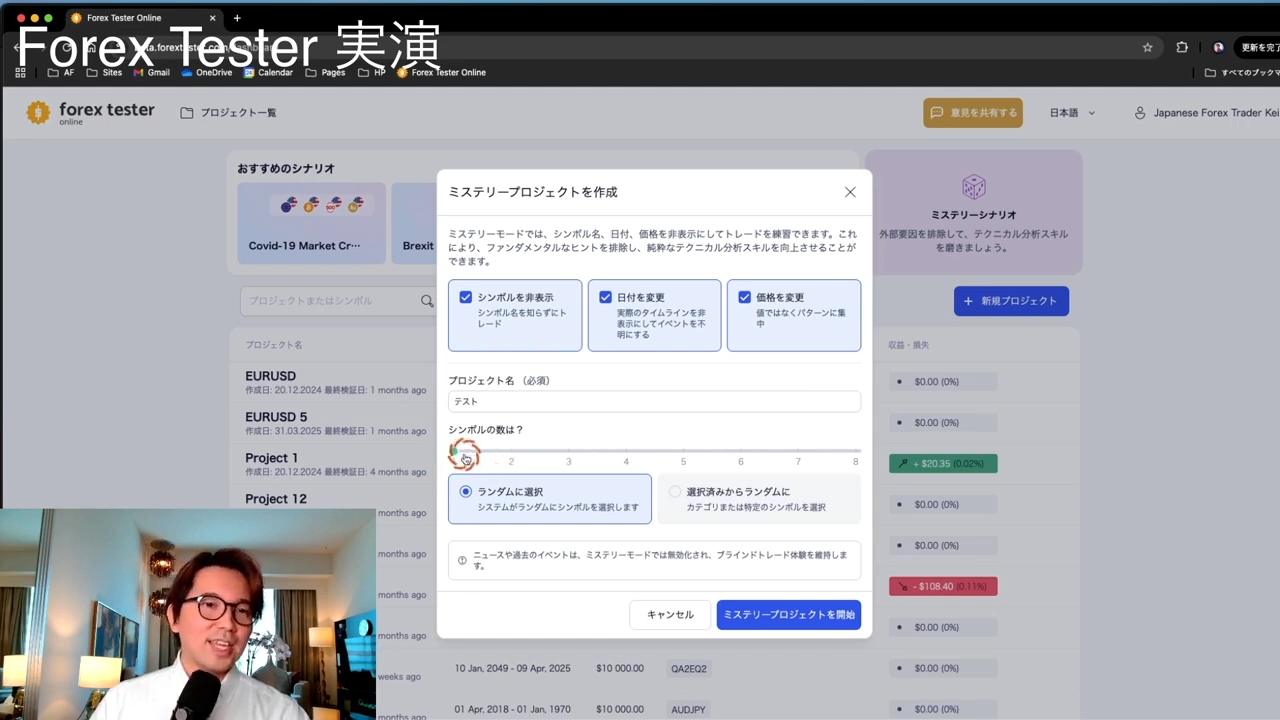Click the search magnifier icon
The width and height of the screenshot is (1280, 720).
click(x=427, y=301)
